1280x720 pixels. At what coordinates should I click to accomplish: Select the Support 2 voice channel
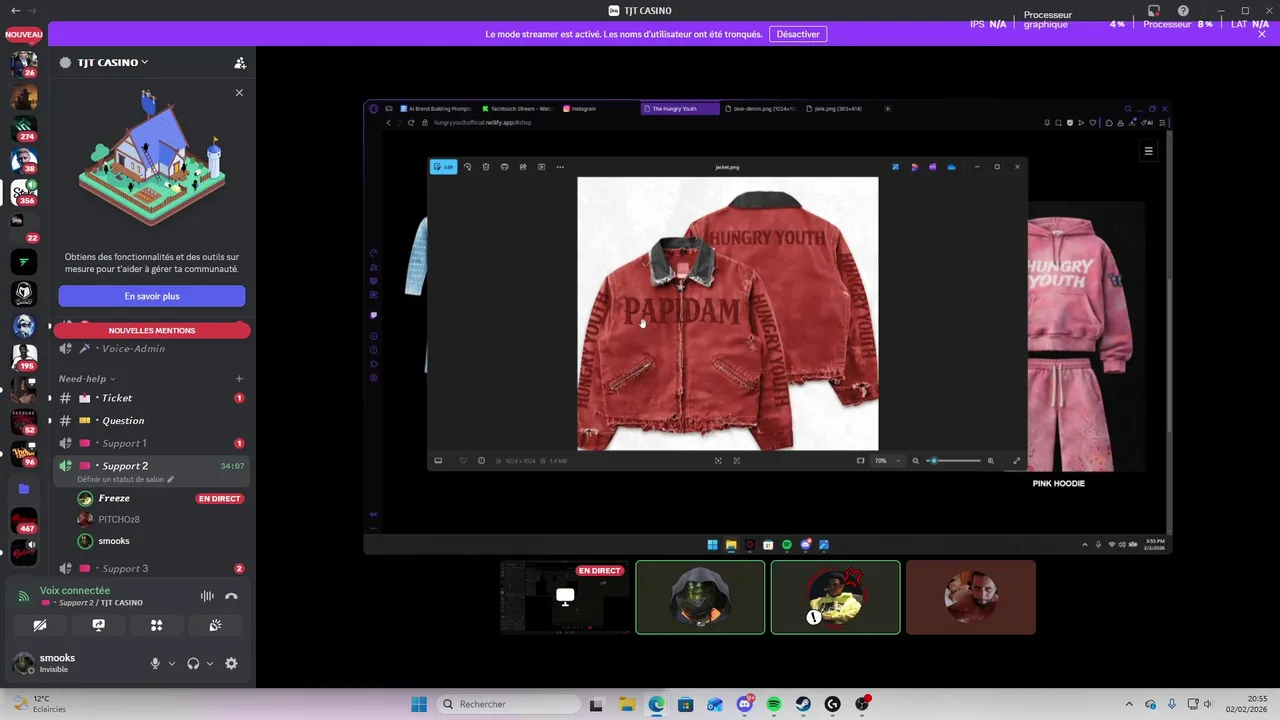(152, 466)
